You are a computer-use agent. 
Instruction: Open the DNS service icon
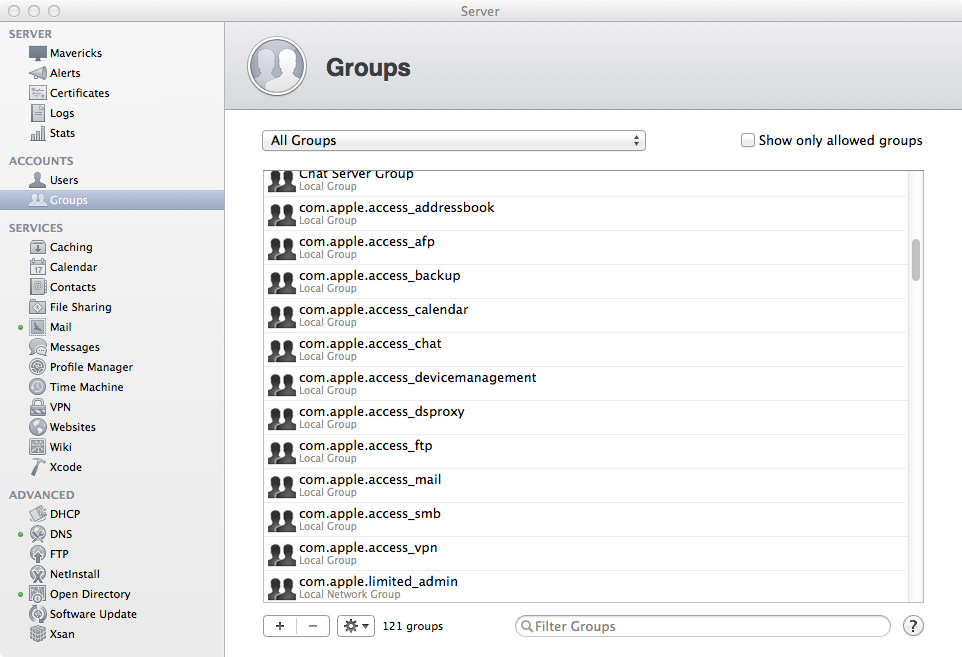pos(37,534)
